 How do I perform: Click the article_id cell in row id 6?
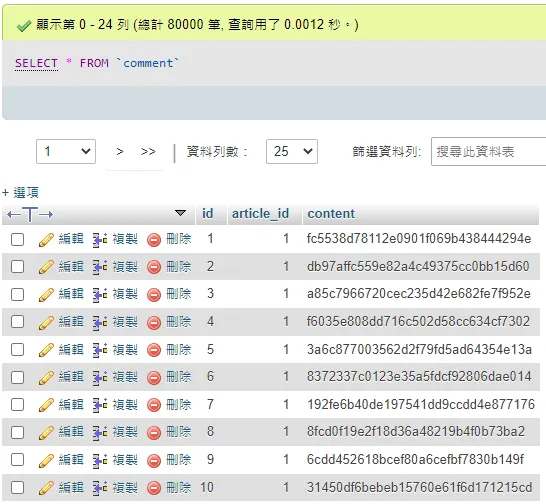286,377
